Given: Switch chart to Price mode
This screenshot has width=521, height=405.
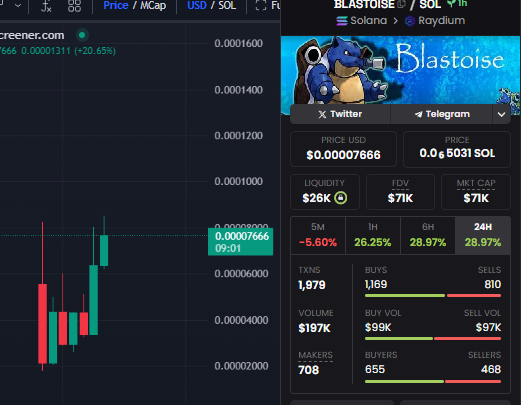Looking at the screenshot, I should point(116,5).
